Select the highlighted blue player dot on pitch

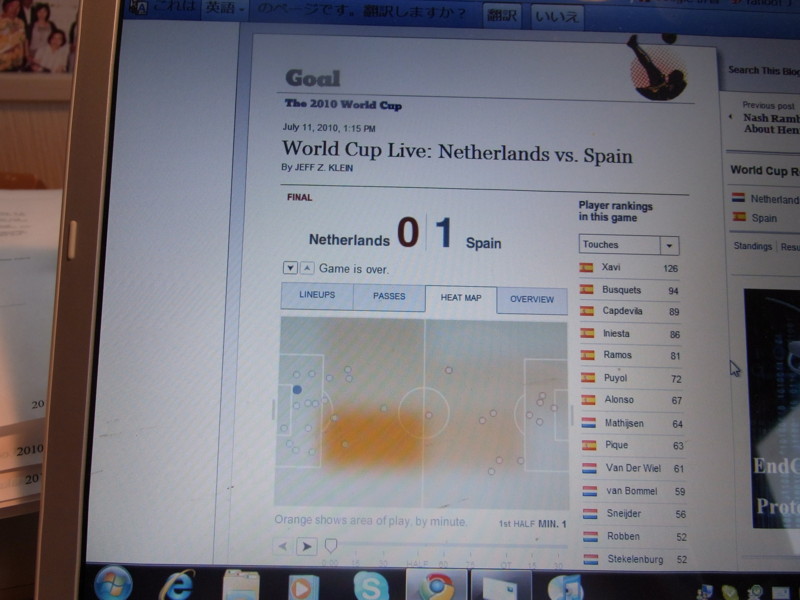click(x=297, y=390)
